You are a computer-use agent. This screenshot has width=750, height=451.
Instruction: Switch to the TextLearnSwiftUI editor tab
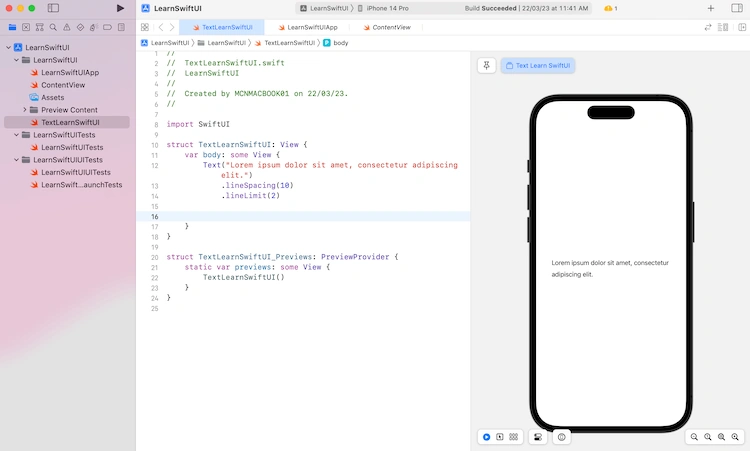click(x=222, y=27)
